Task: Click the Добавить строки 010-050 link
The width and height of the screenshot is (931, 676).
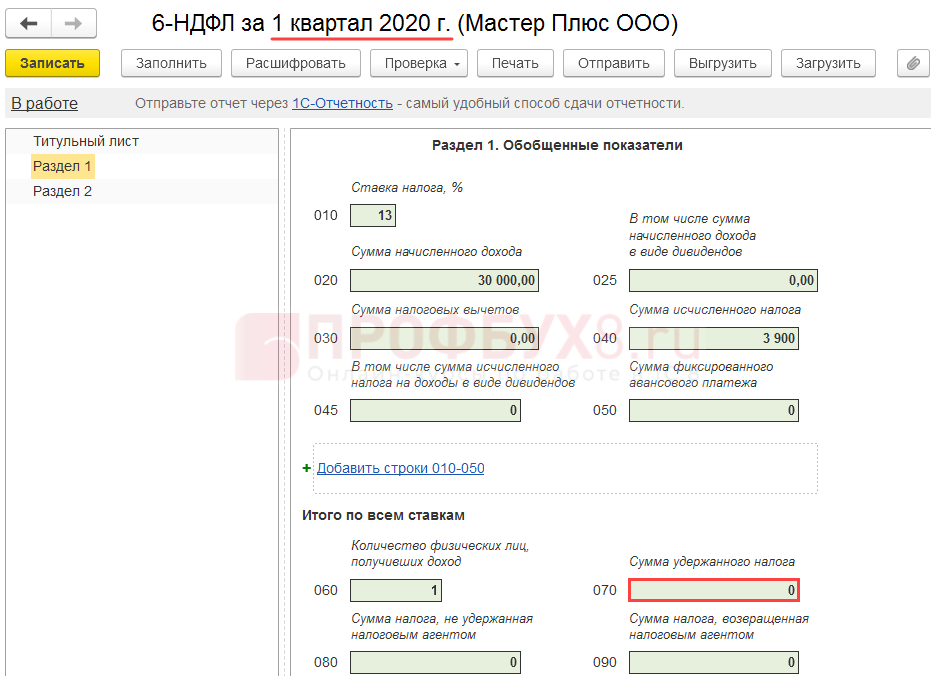Action: pyautogui.click(x=400, y=468)
